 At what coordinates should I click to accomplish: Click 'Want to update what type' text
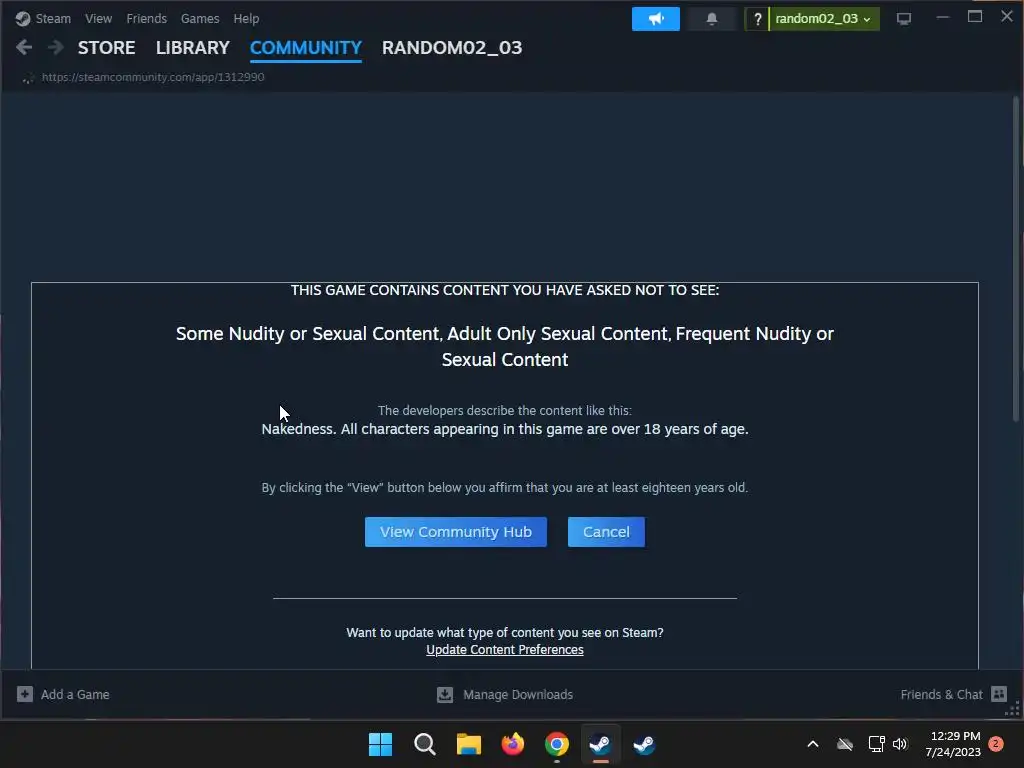pos(505,633)
